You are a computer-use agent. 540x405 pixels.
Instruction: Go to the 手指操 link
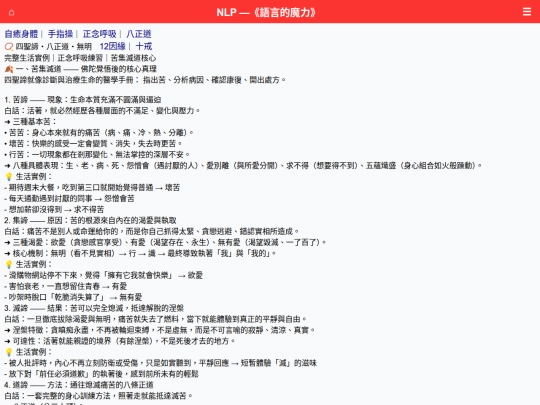coord(60,34)
